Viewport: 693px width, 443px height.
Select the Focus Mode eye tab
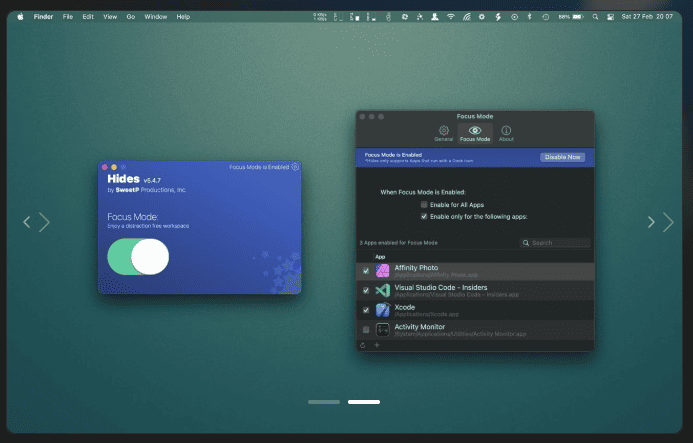point(475,133)
